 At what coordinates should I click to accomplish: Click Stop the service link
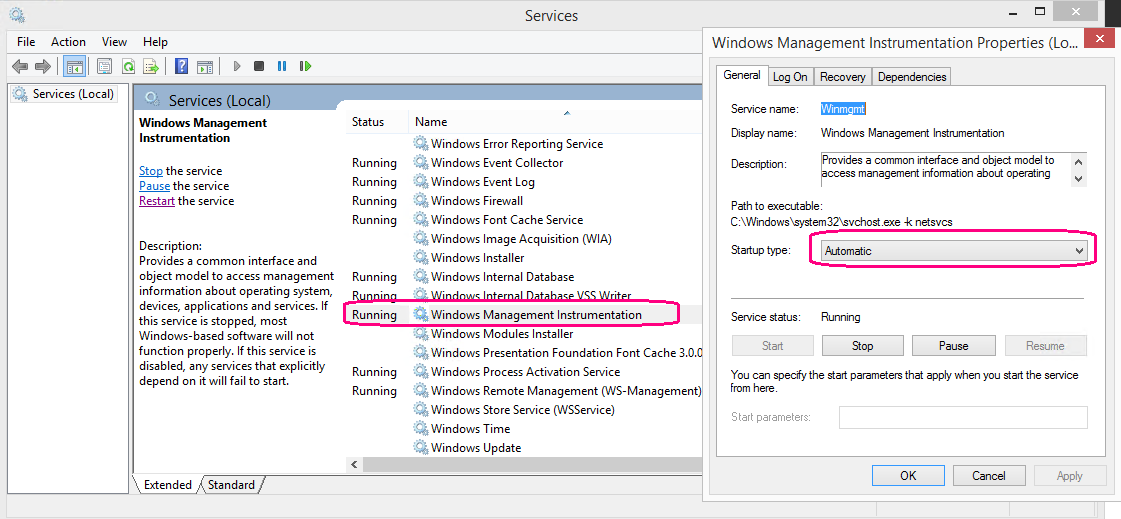pos(151,171)
